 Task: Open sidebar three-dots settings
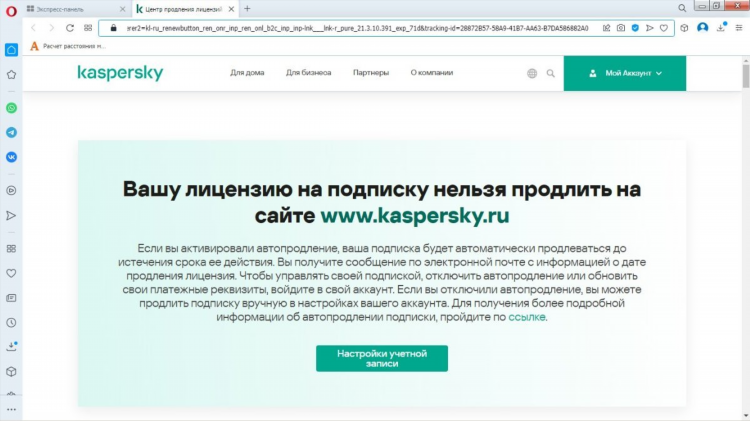click(x=11, y=410)
